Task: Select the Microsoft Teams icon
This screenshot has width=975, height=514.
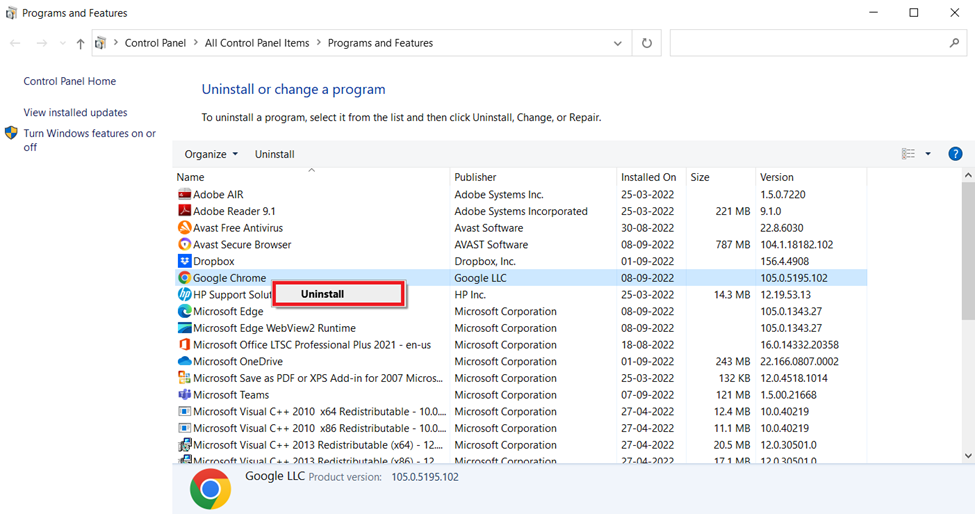Action: coord(184,395)
